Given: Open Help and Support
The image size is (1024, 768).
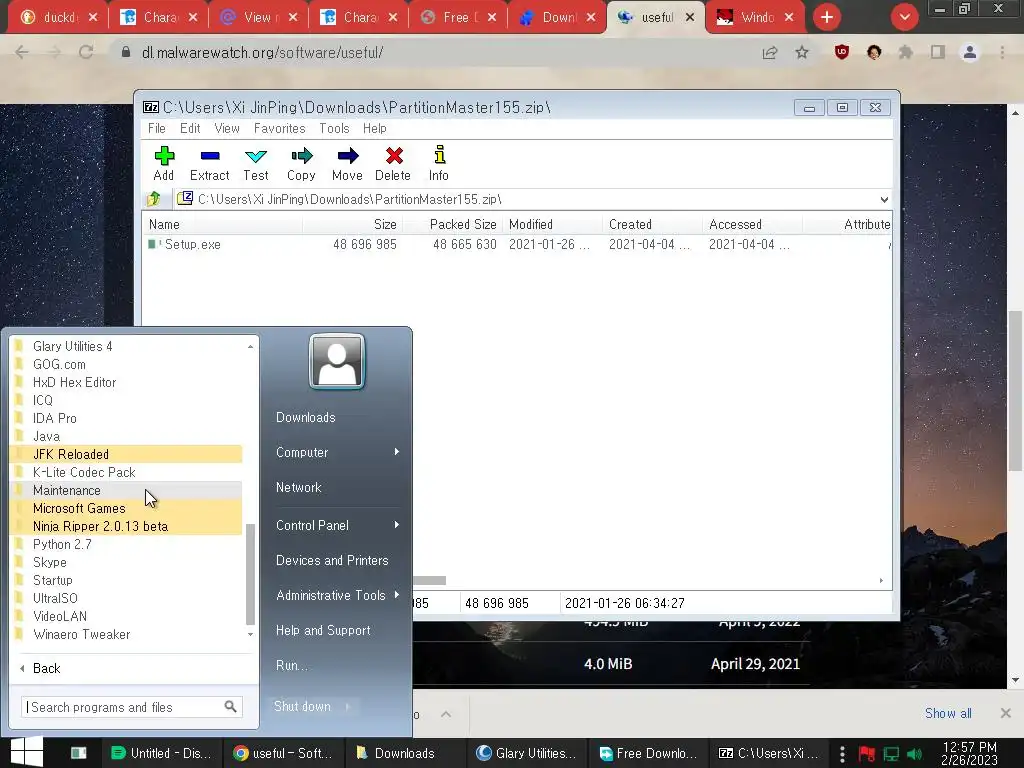Looking at the screenshot, I should 323,630.
